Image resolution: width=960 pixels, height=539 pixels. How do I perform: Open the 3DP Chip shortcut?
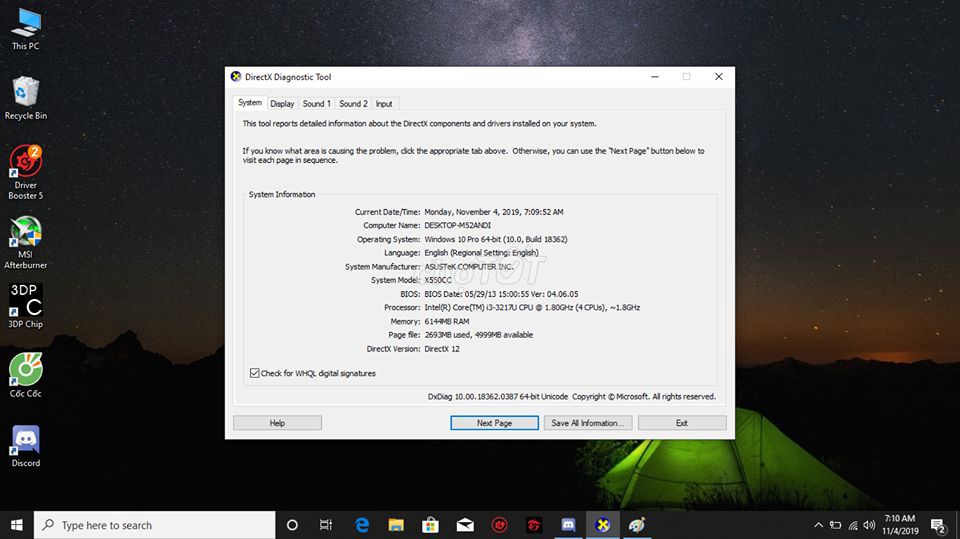(26, 306)
